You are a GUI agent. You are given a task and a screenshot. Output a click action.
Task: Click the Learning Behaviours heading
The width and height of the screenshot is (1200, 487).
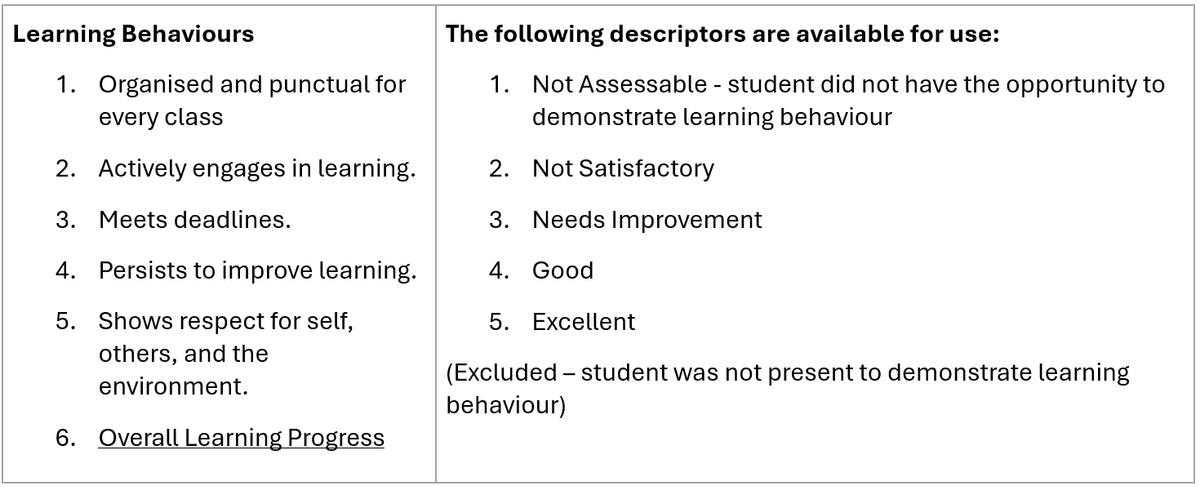click(133, 34)
